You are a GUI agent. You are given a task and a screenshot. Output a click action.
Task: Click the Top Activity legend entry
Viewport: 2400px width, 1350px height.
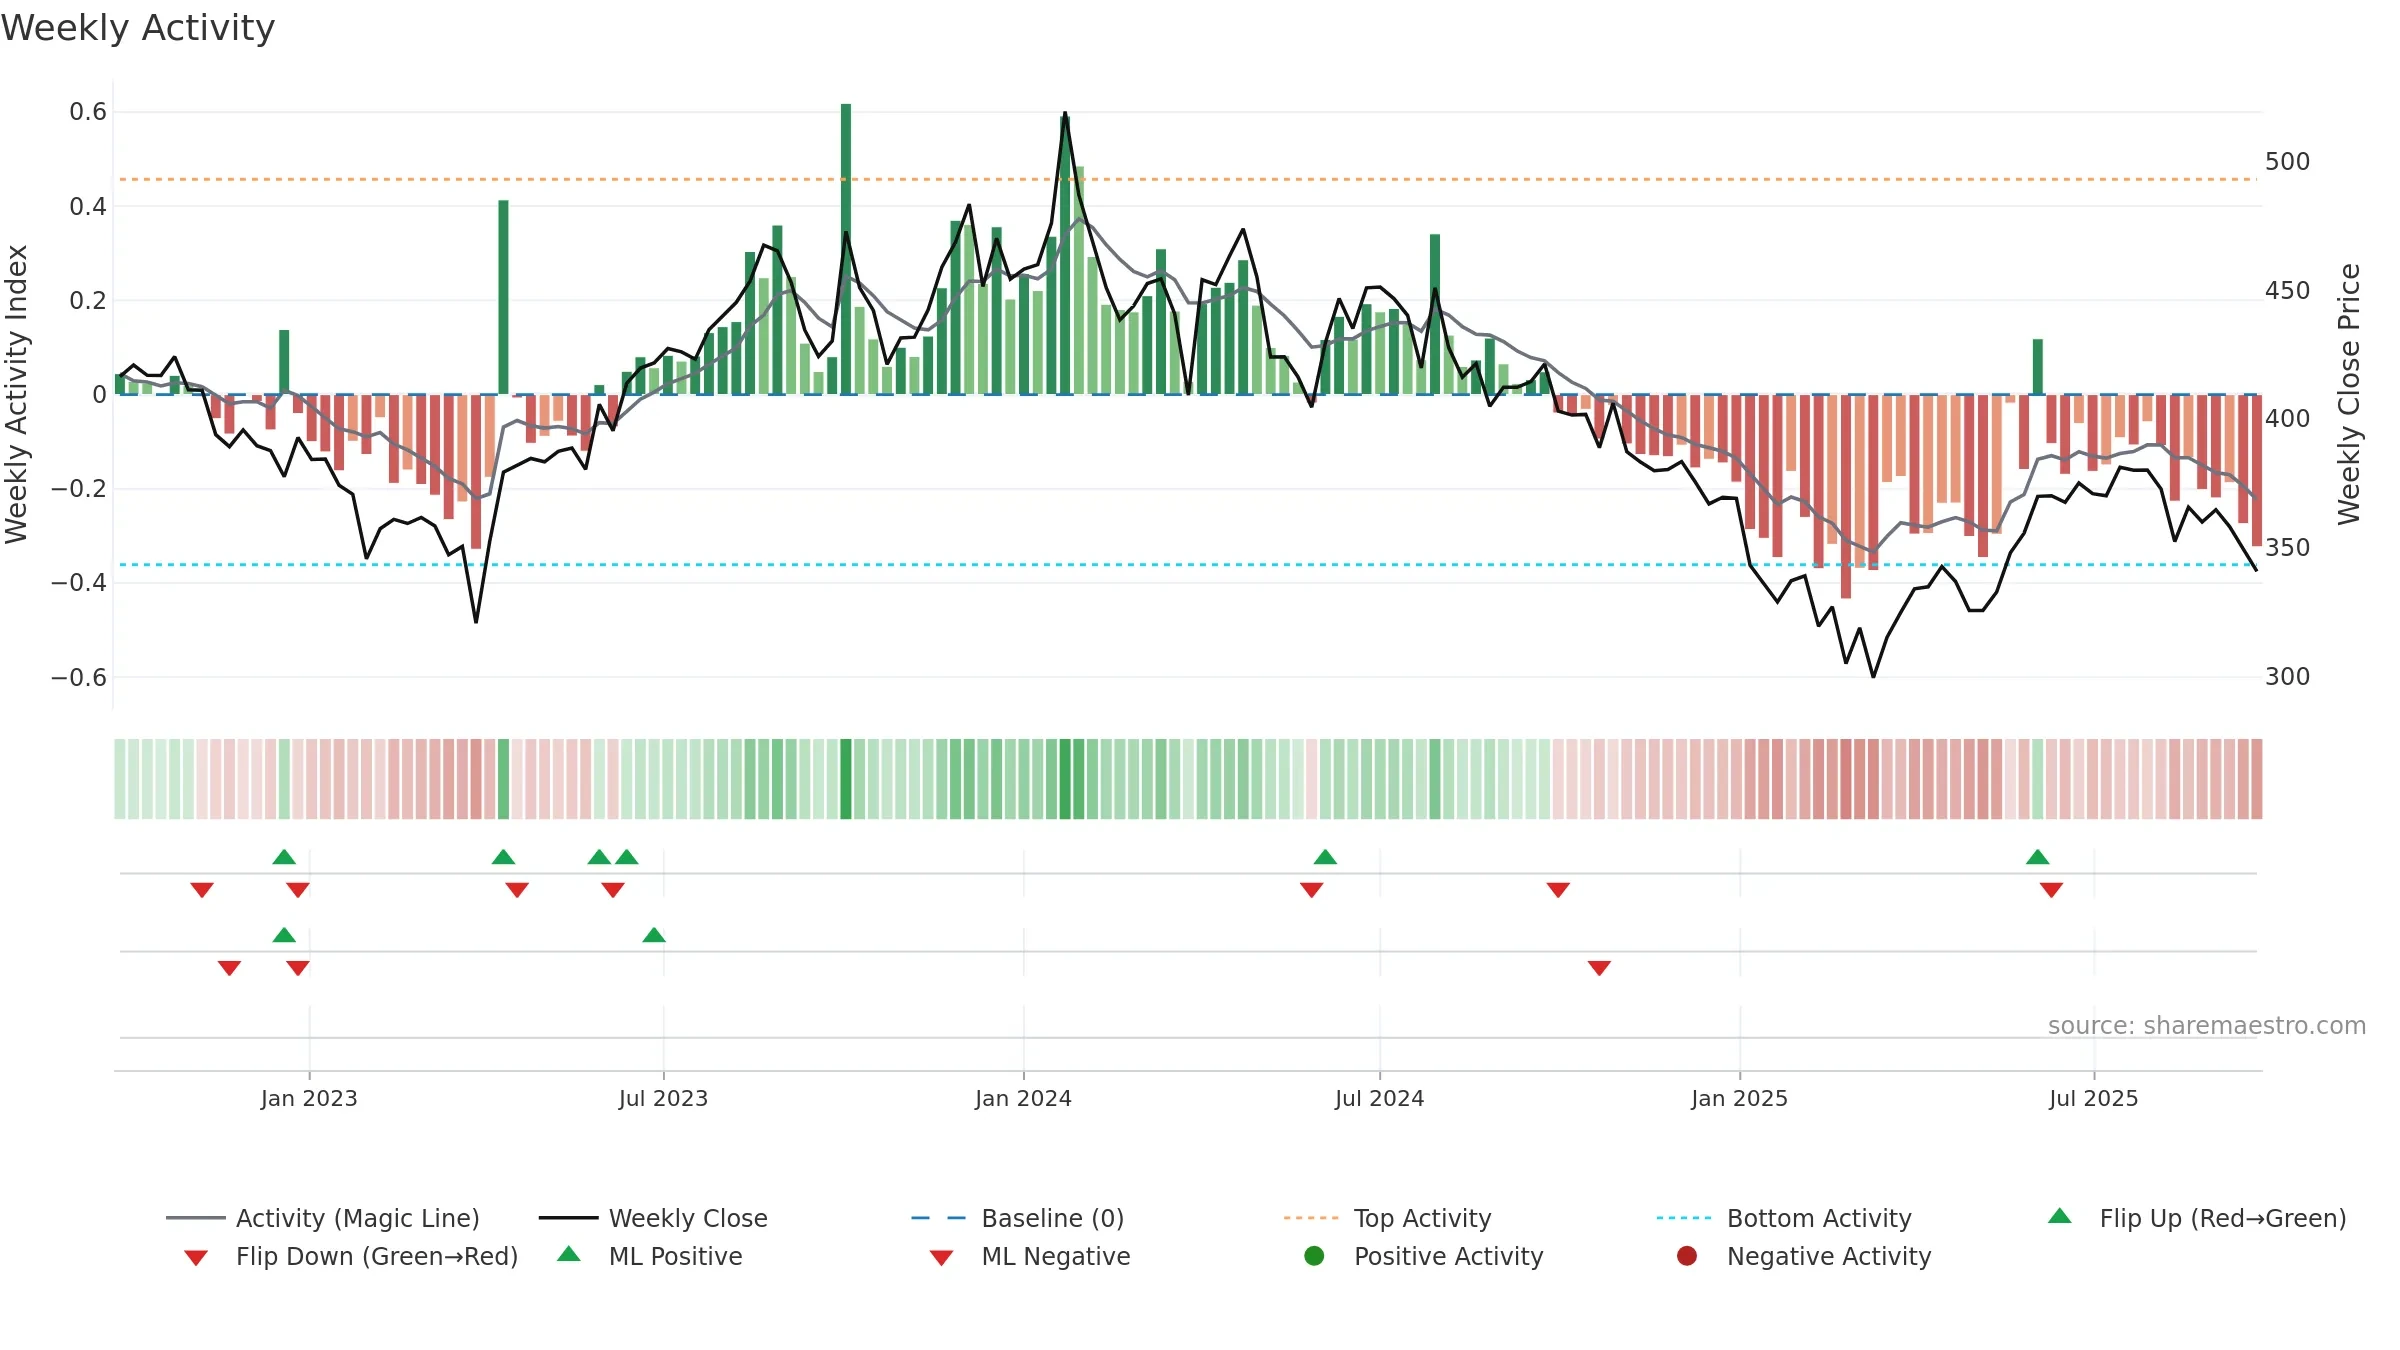click(1388, 1218)
